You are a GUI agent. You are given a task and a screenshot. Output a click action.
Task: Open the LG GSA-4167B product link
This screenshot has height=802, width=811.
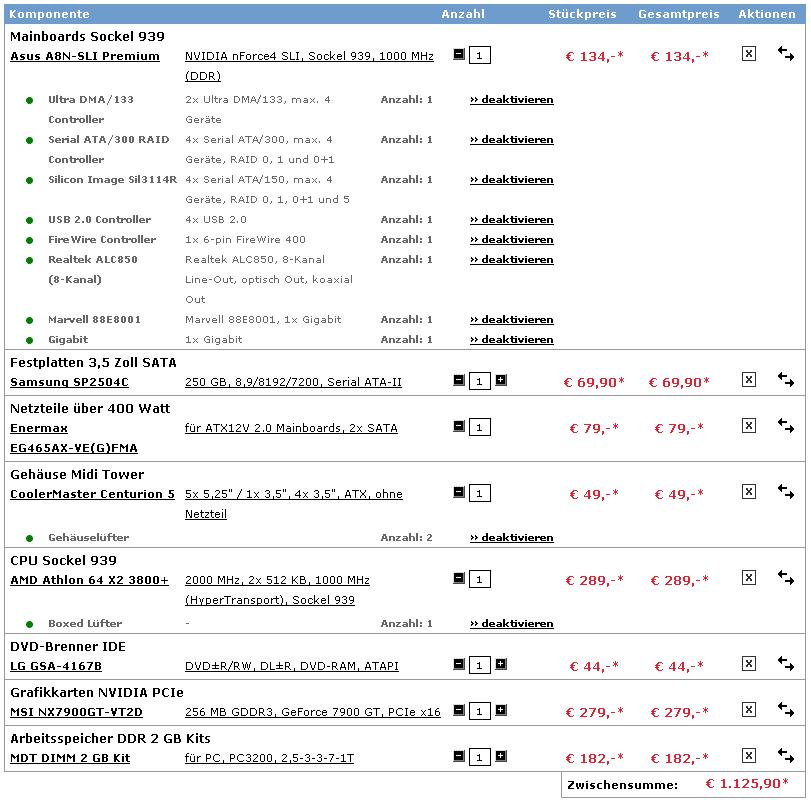click(x=56, y=666)
